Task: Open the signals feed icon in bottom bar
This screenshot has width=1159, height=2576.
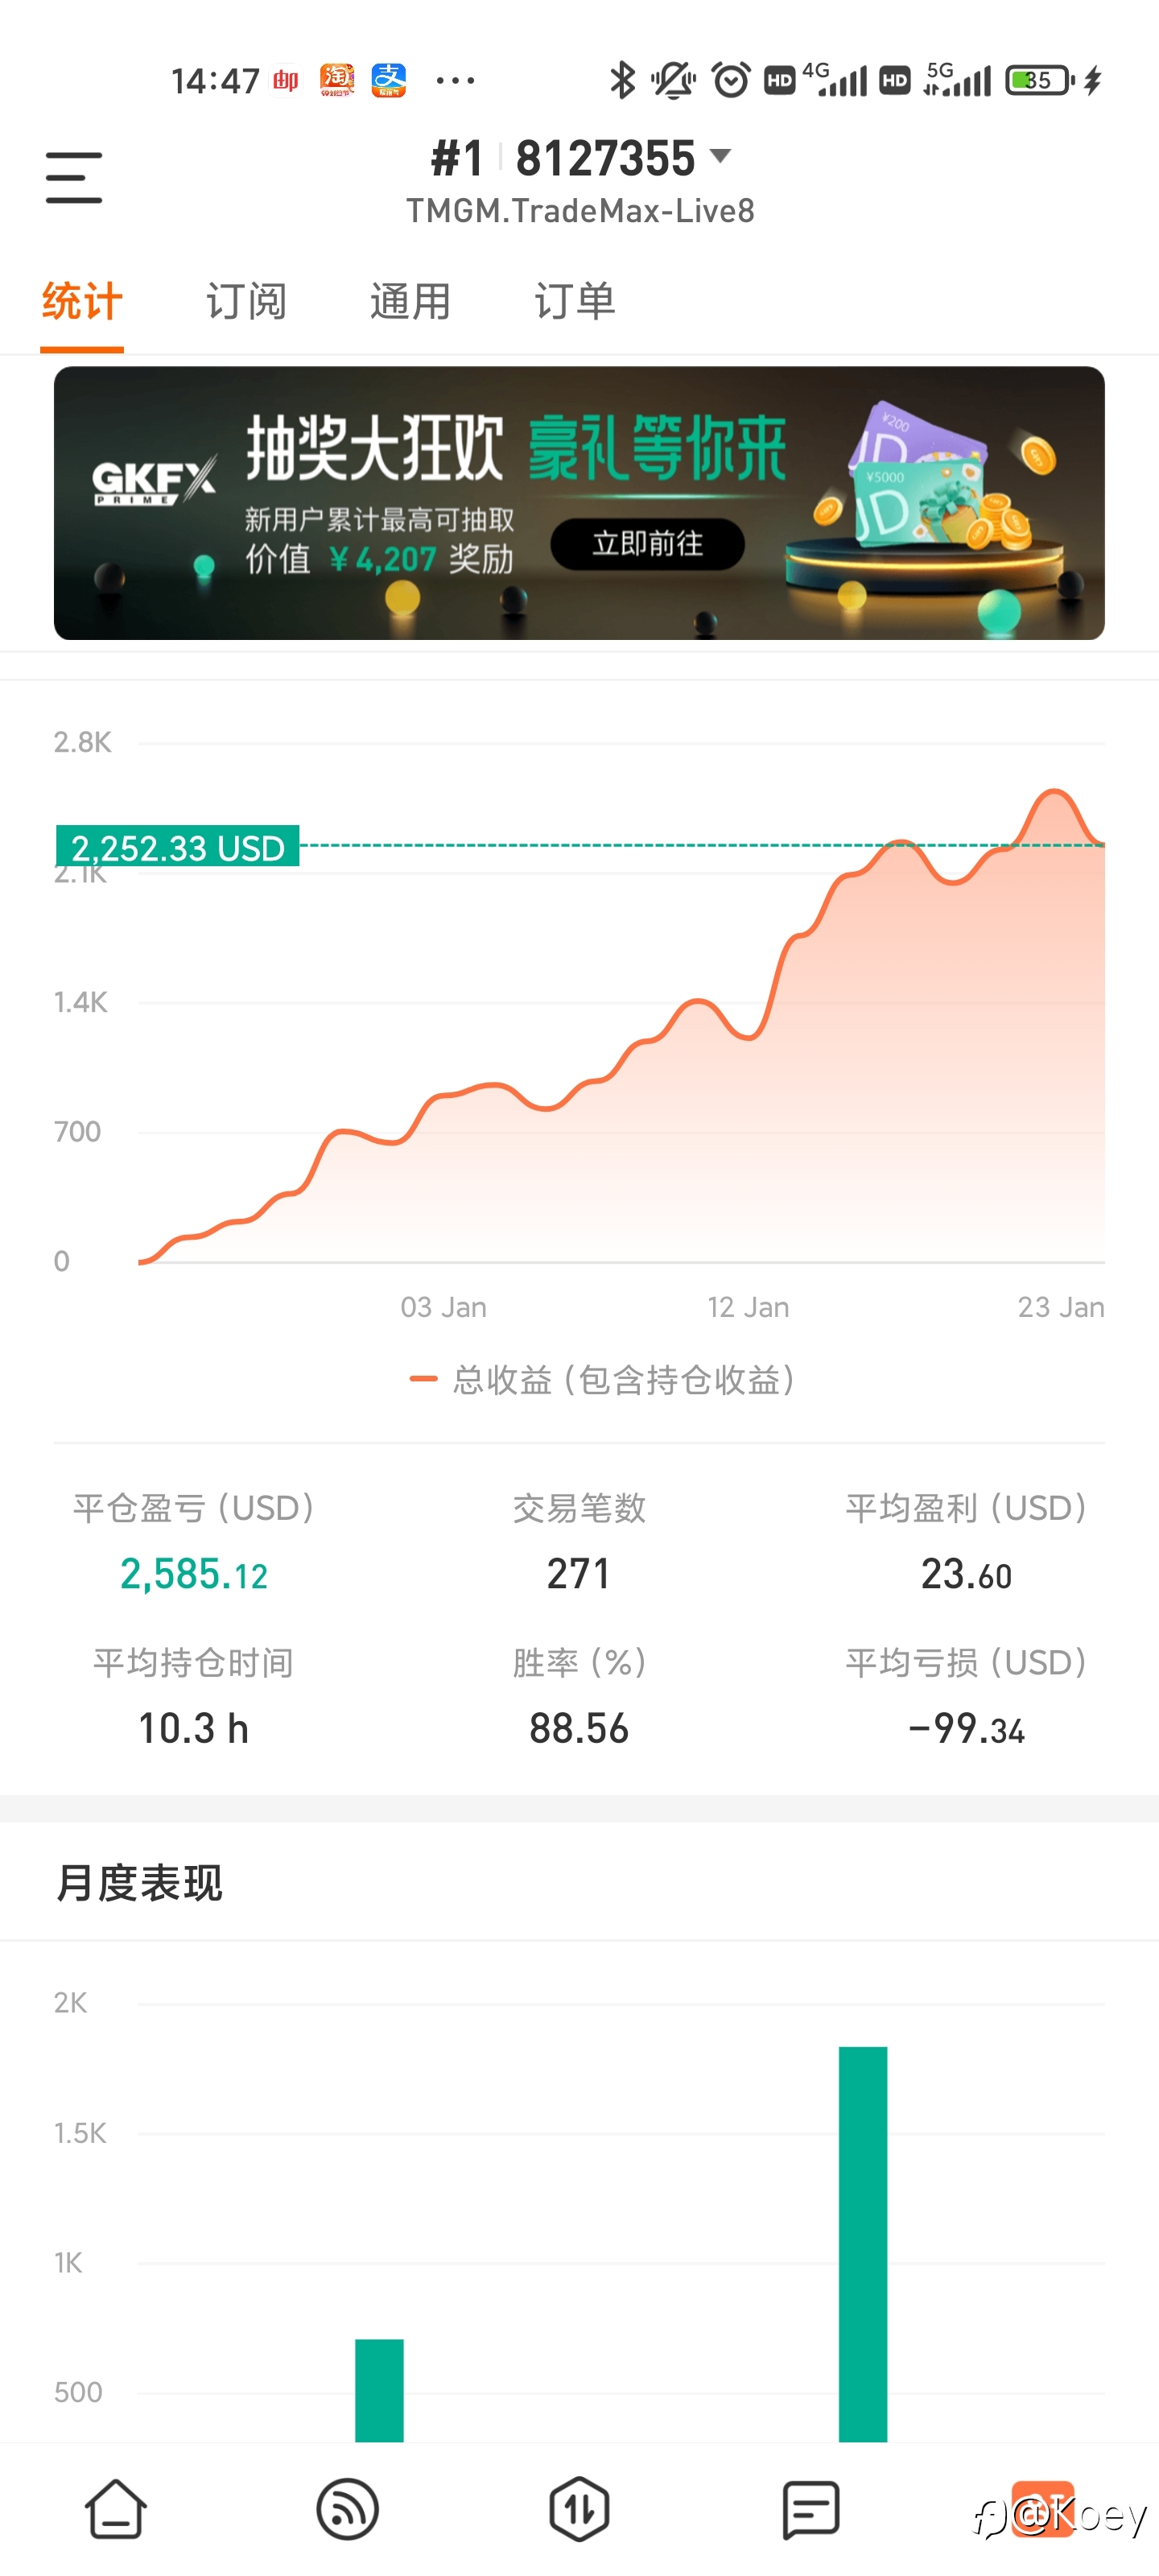Action: point(347,2508)
